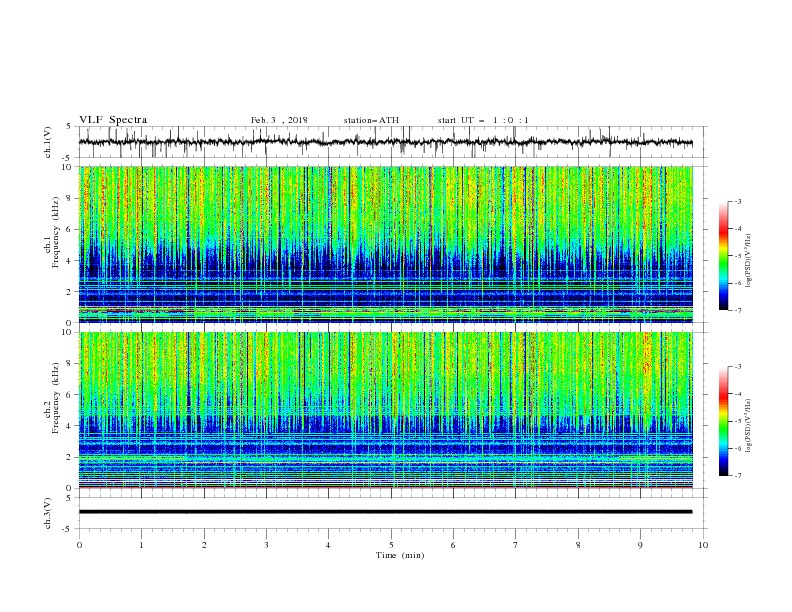Screen dimensions: 792x612
Task: Click the time axis tick label "4"
Action: tap(328, 545)
